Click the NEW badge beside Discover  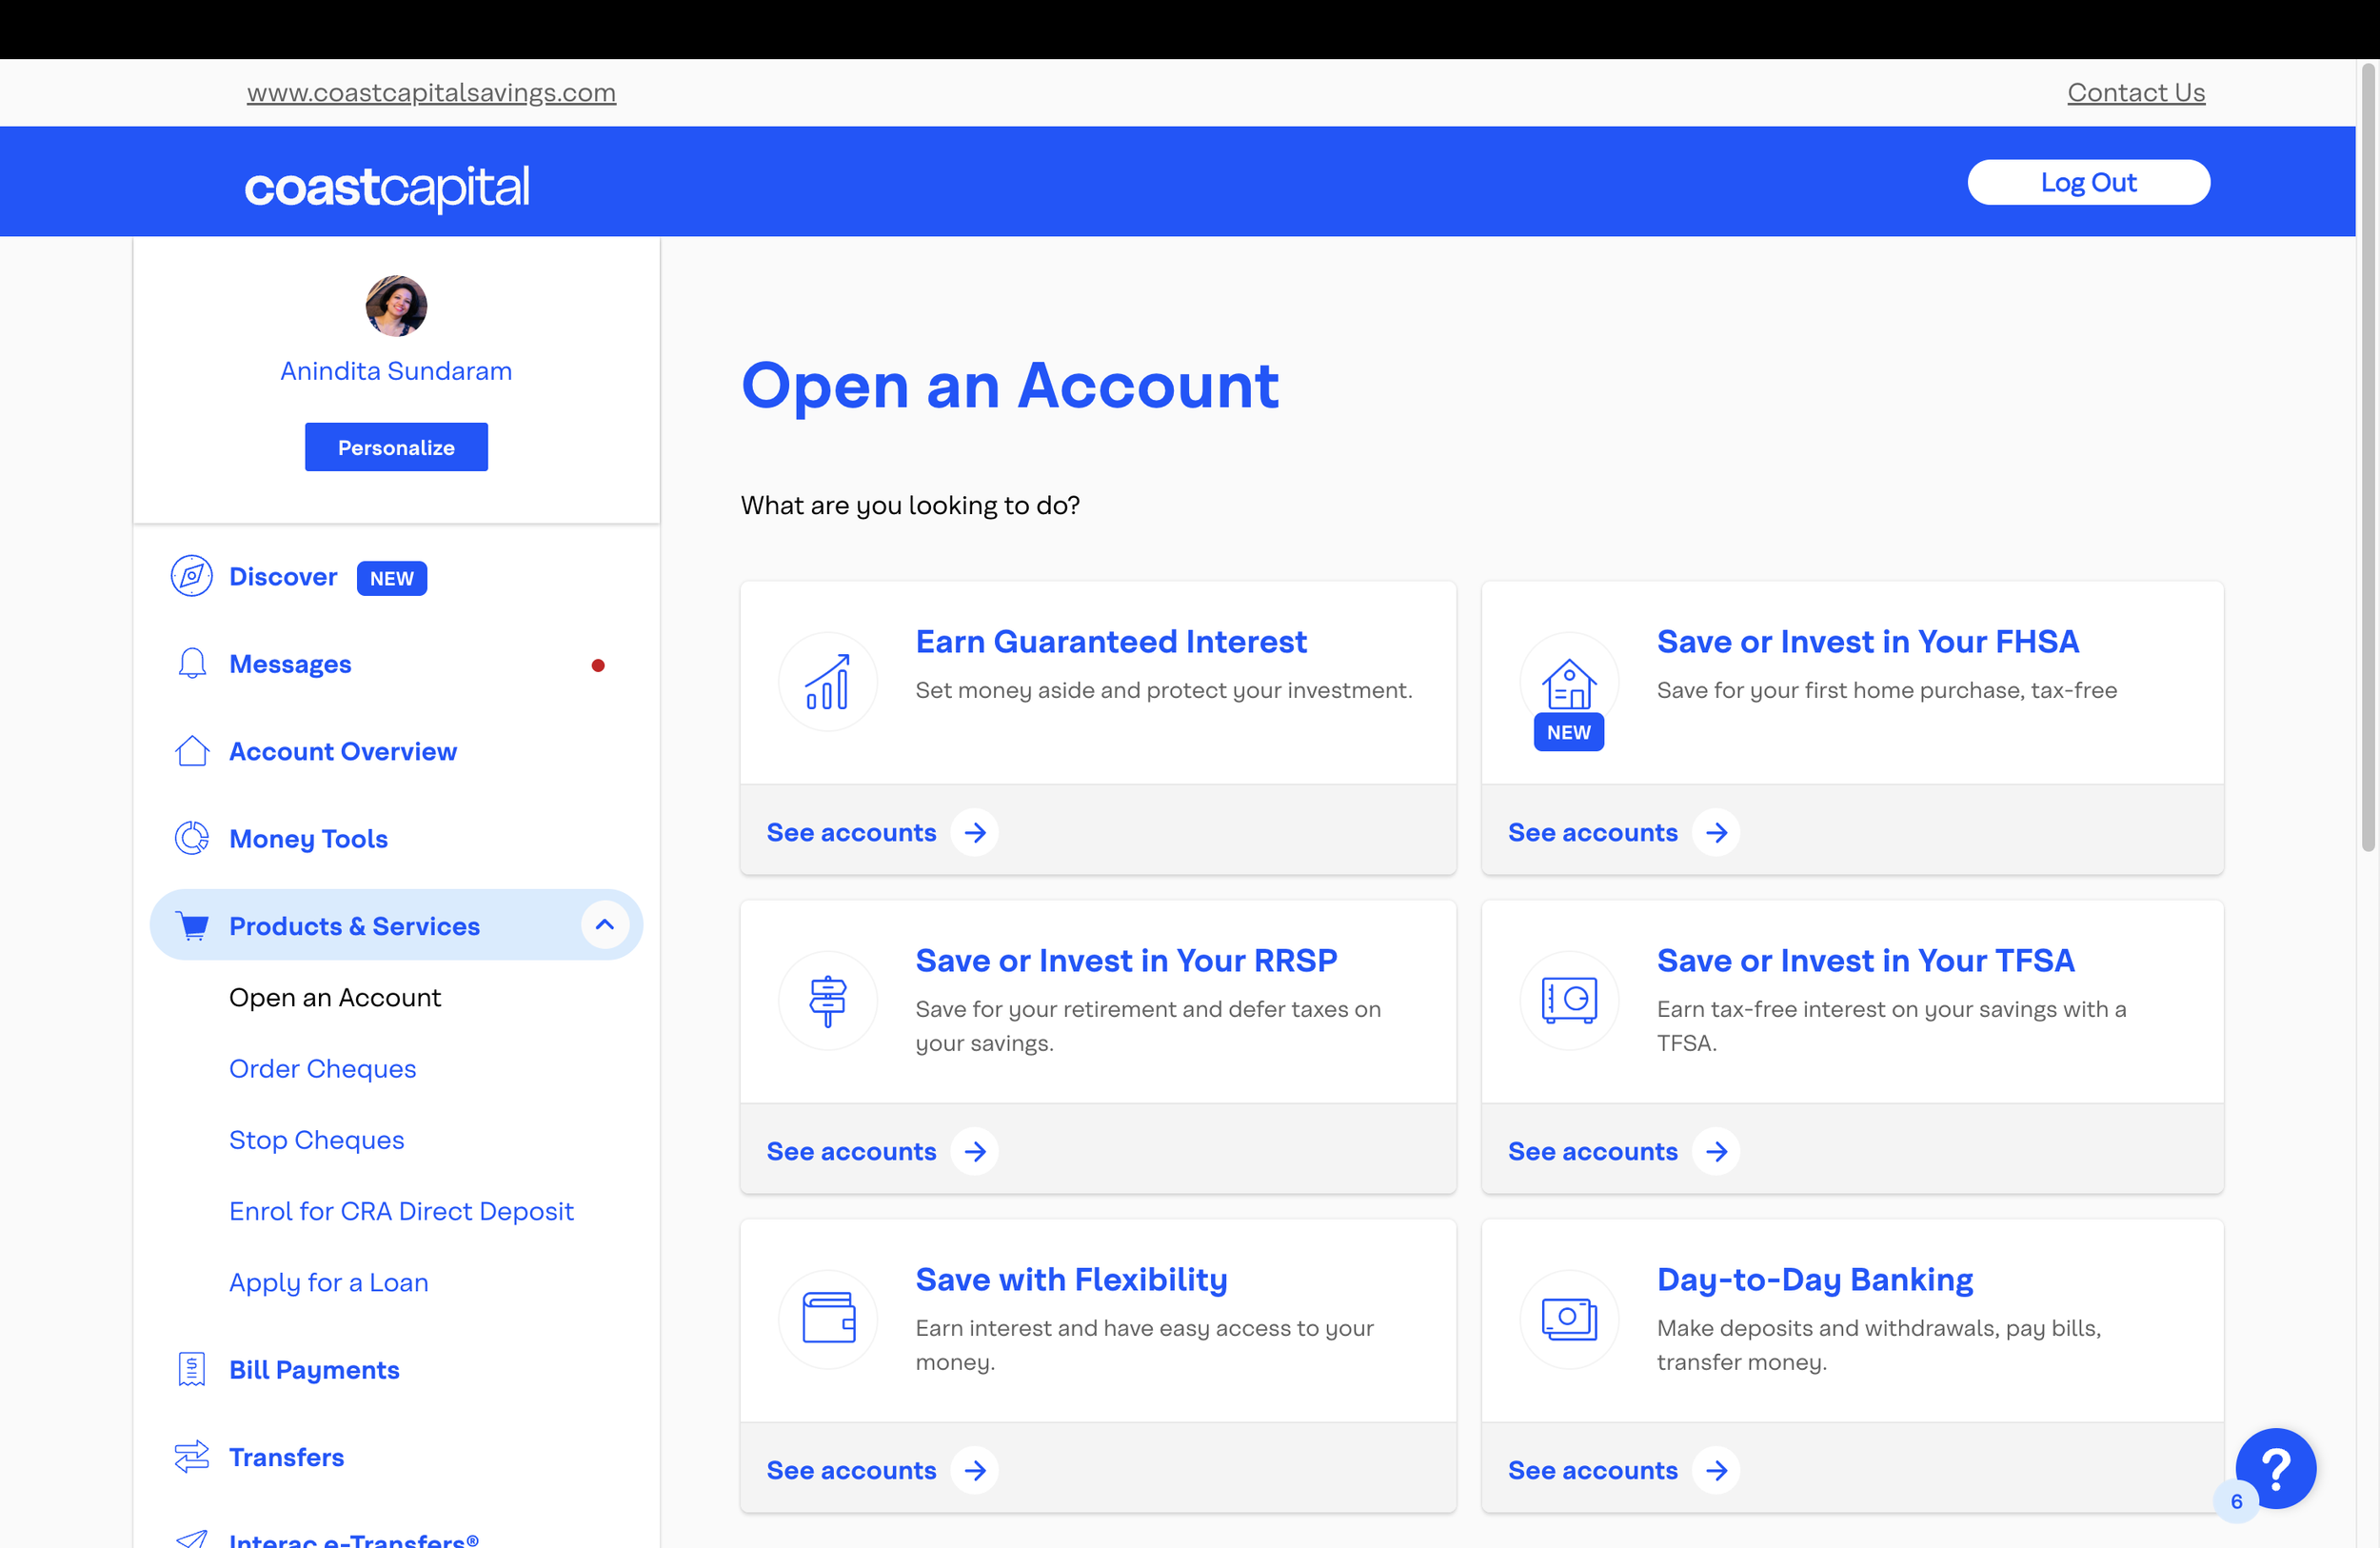(x=392, y=578)
